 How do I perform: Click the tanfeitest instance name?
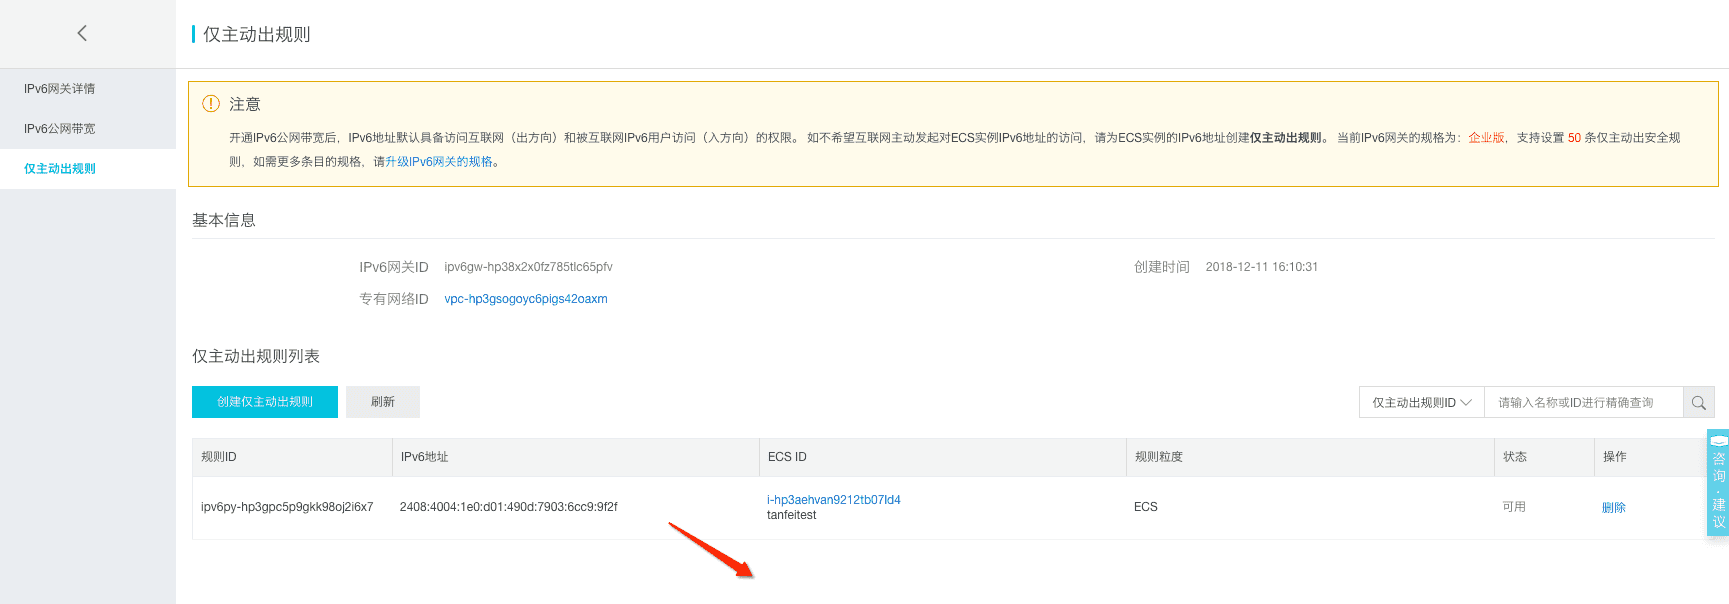(x=792, y=515)
